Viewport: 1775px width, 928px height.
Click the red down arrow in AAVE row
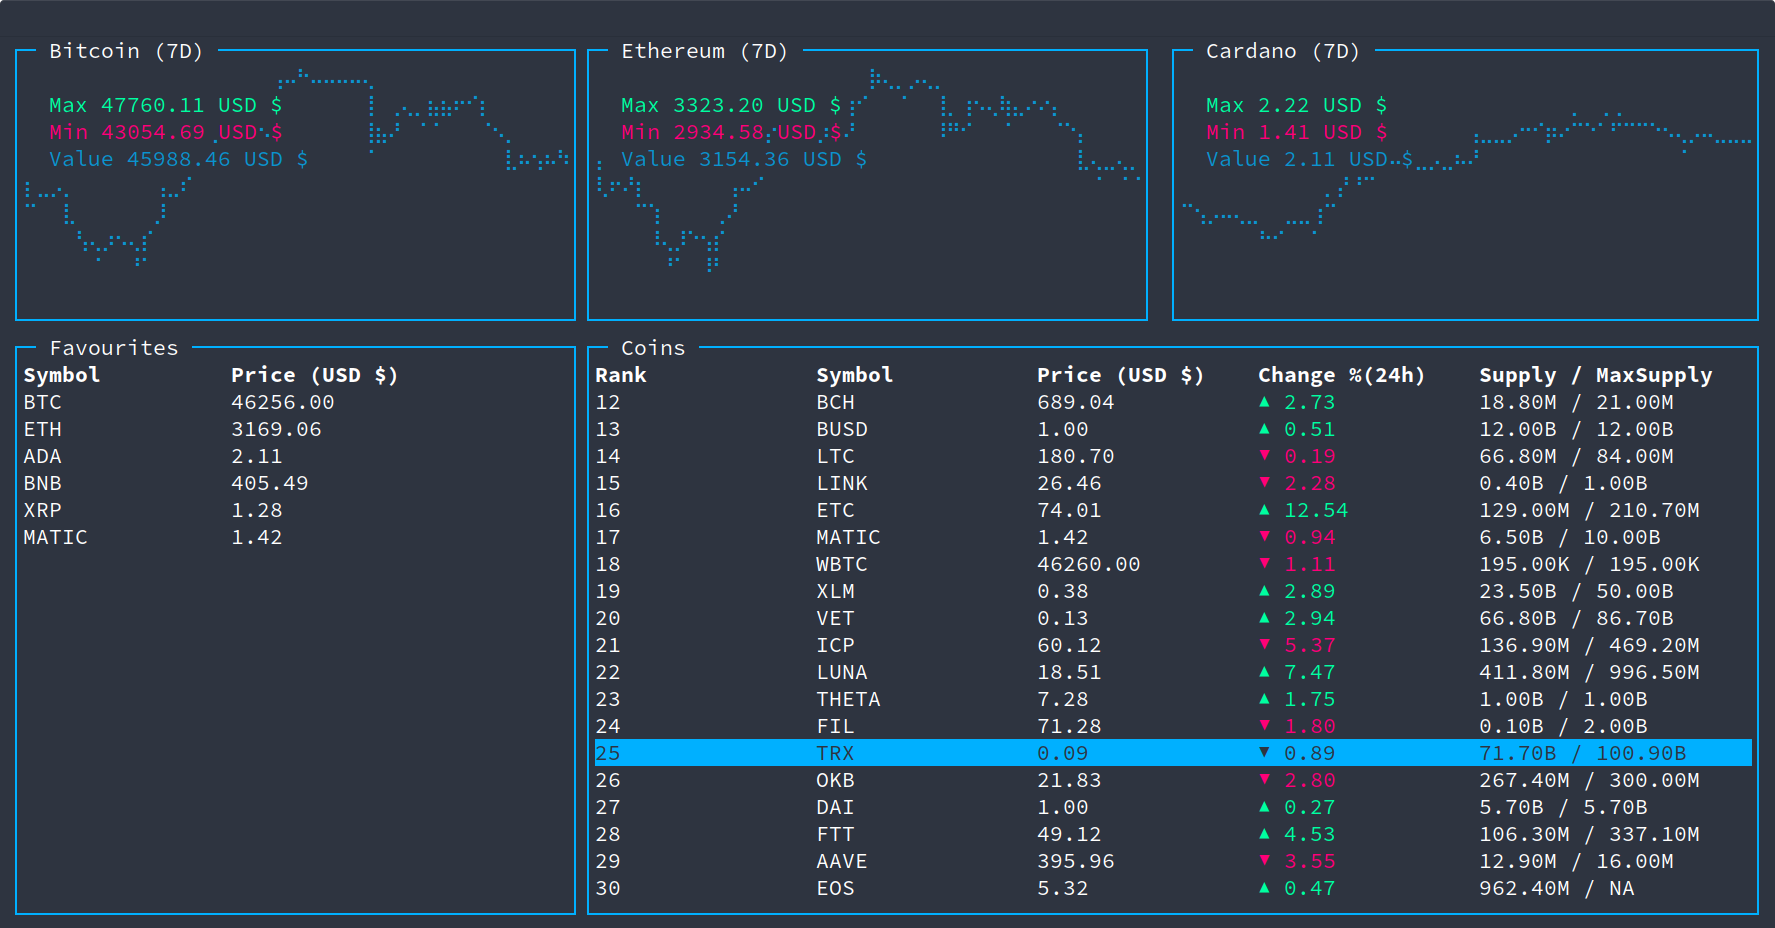pos(1264,861)
